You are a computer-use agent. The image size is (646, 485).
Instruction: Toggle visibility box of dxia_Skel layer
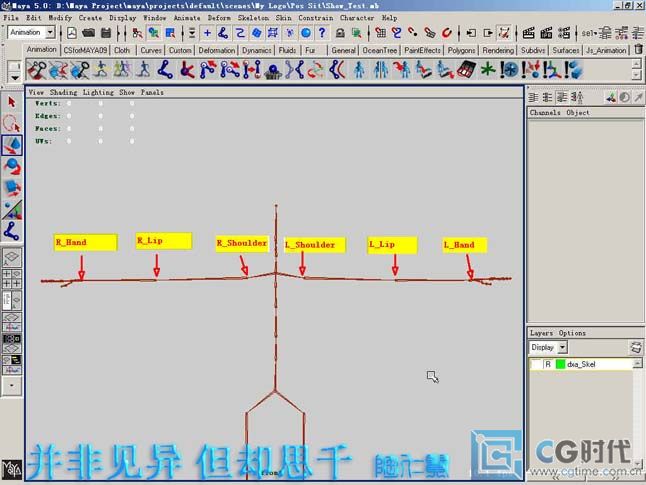tap(536, 364)
